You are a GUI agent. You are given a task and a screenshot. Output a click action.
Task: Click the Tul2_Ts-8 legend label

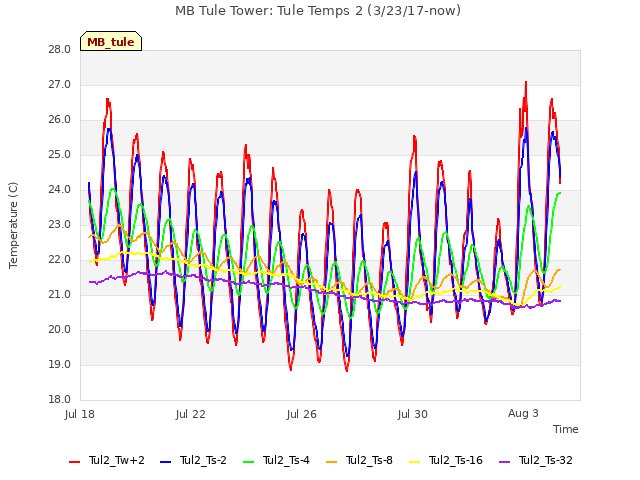coord(369,460)
